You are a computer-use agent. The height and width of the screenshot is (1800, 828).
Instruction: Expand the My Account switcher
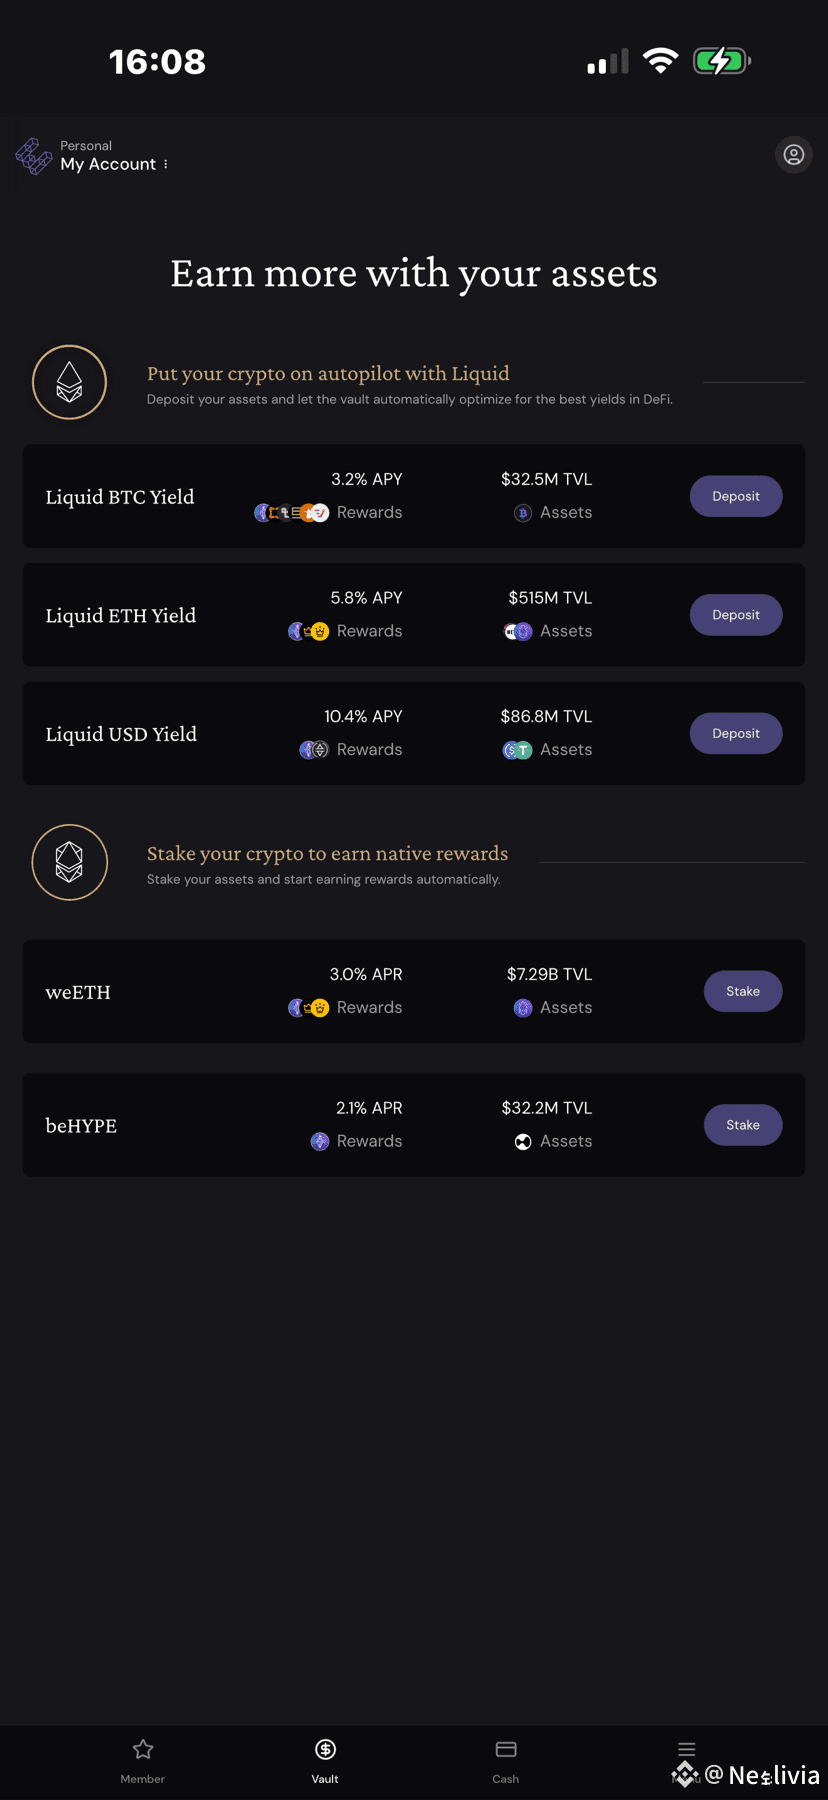click(x=114, y=164)
